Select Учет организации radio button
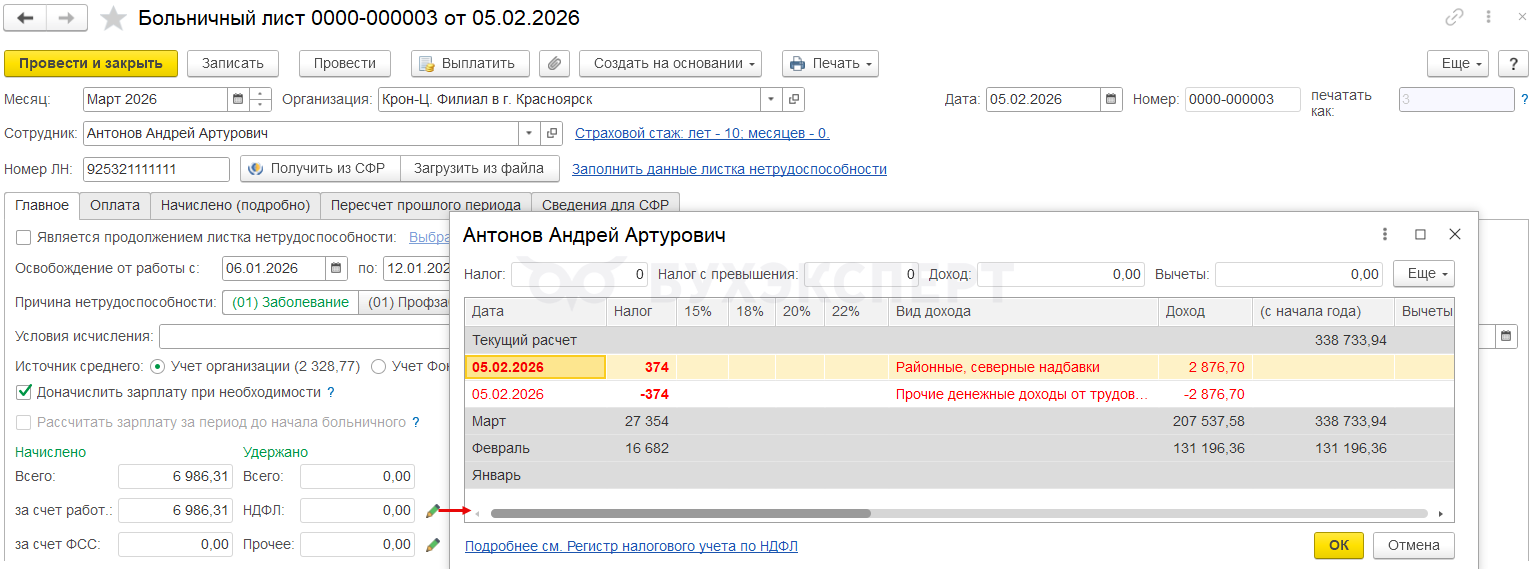This screenshot has height=569, width=1531. pos(157,366)
